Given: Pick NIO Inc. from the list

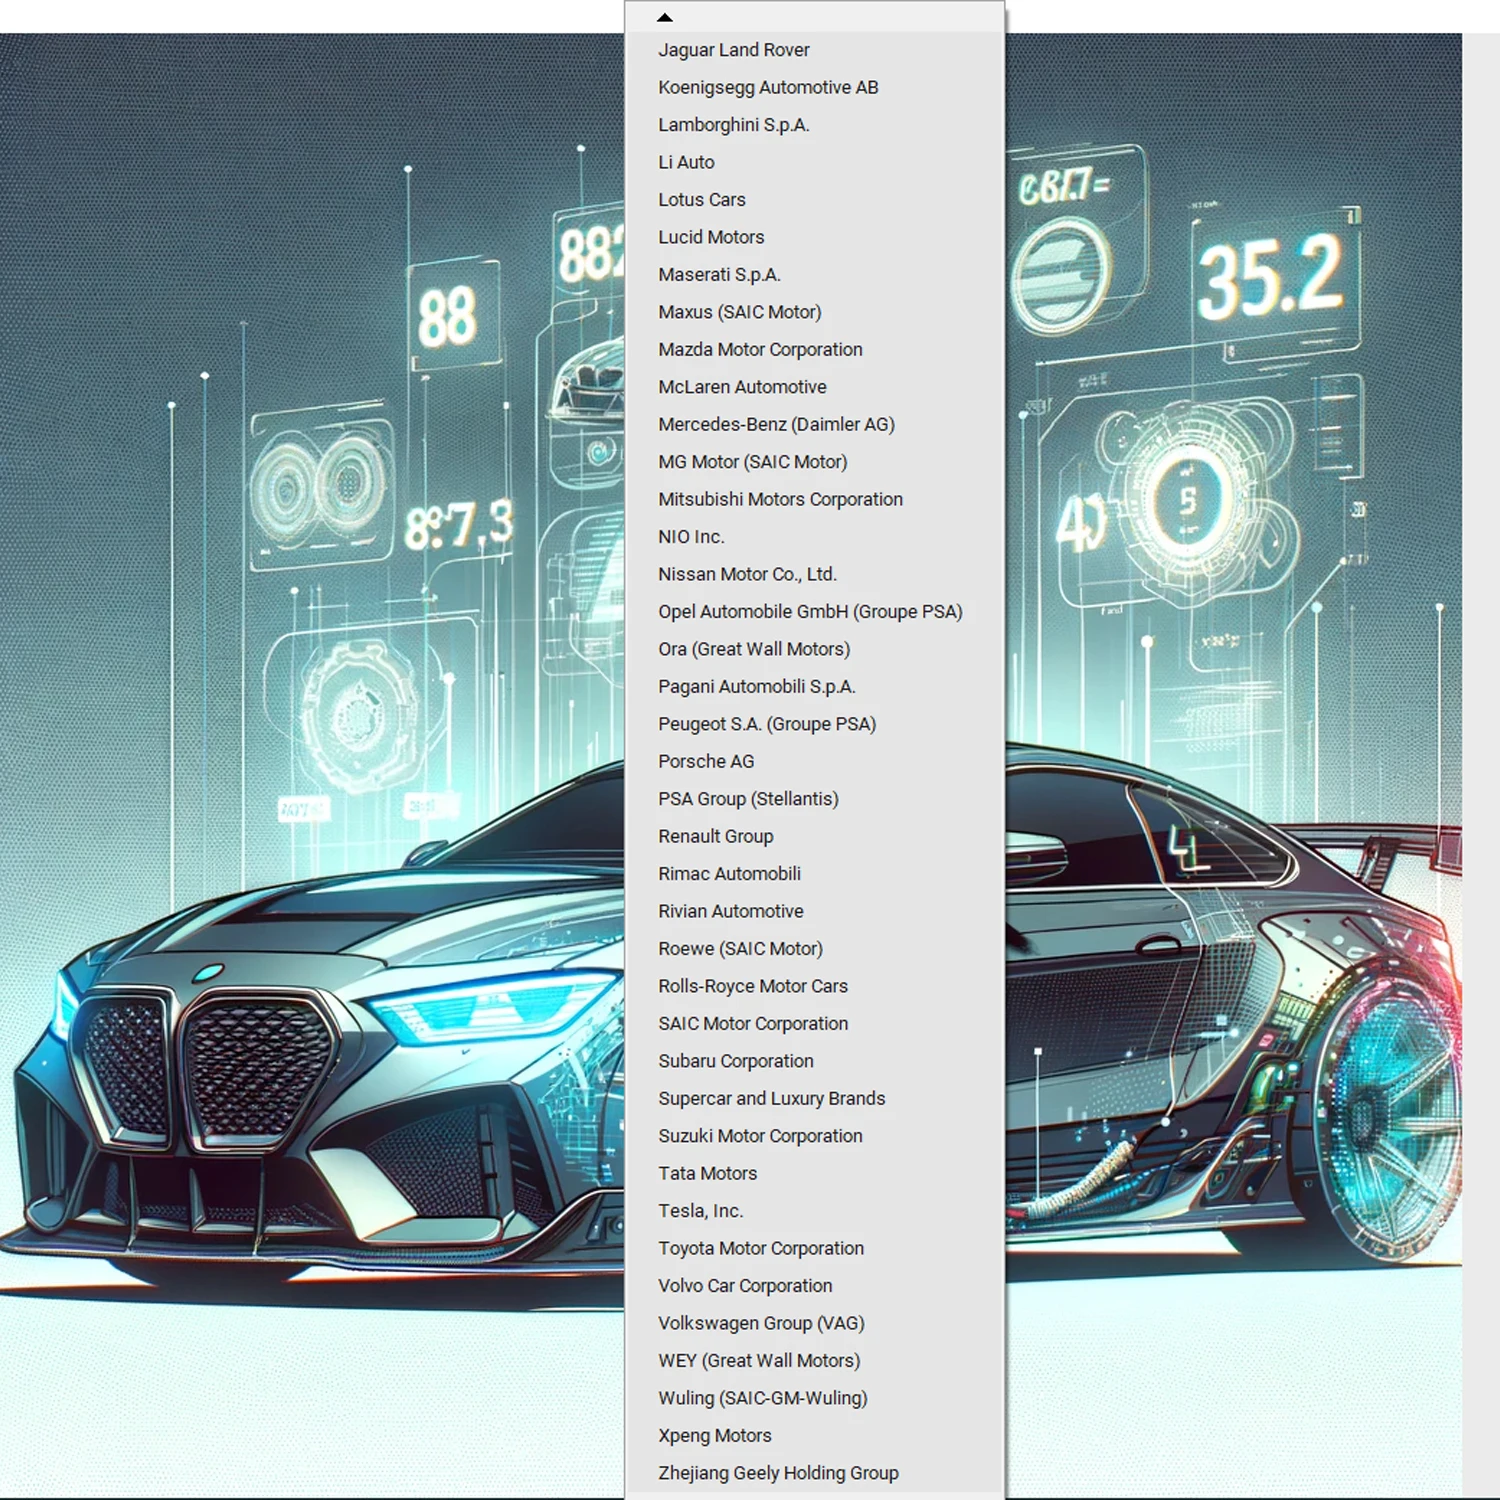Looking at the screenshot, I should [690, 537].
